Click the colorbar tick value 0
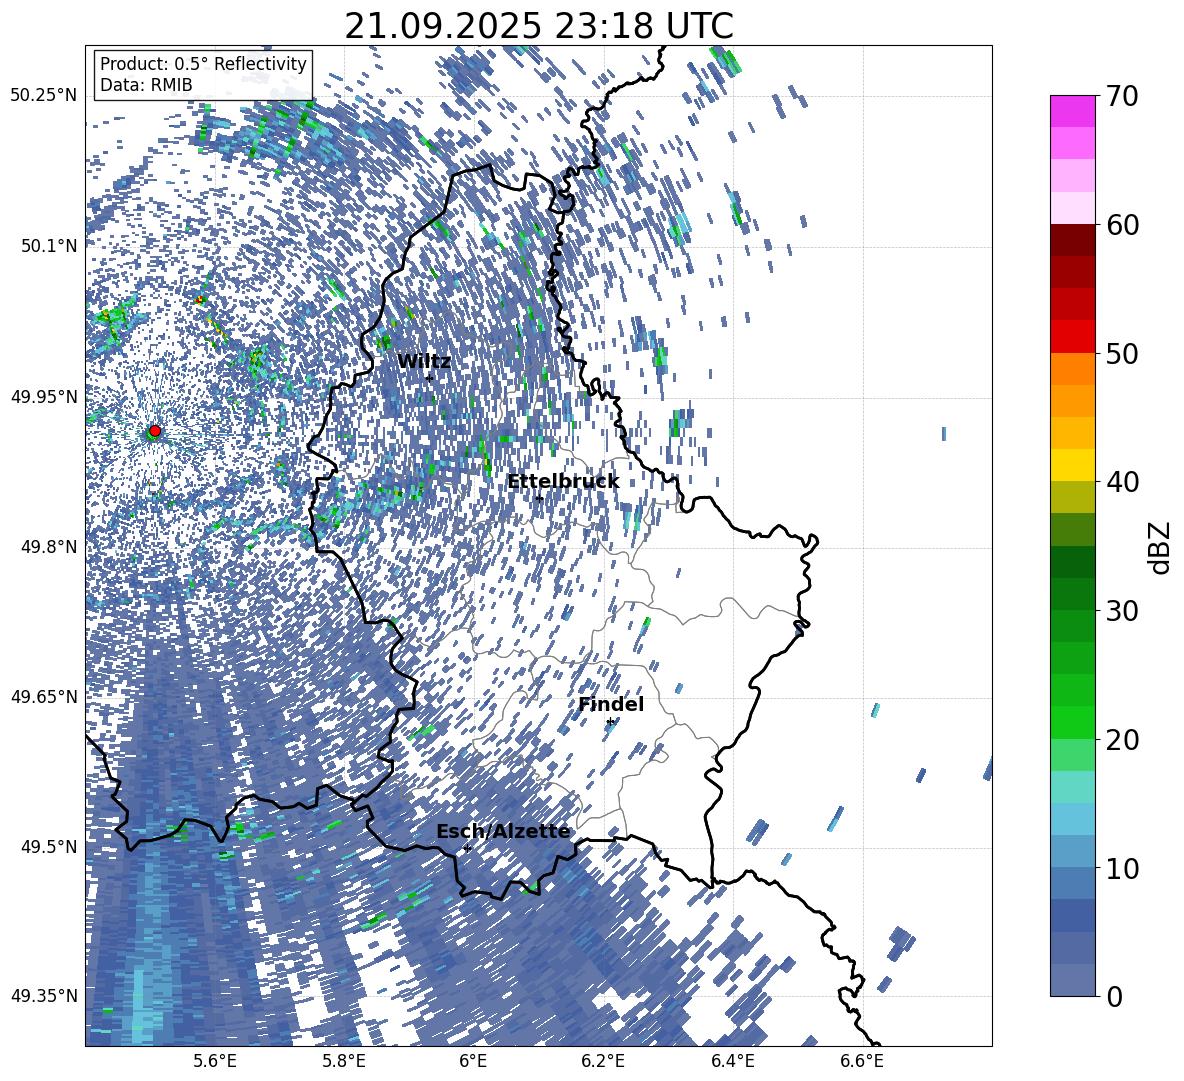Viewport: 1184px width, 1081px height. pos(1114,996)
